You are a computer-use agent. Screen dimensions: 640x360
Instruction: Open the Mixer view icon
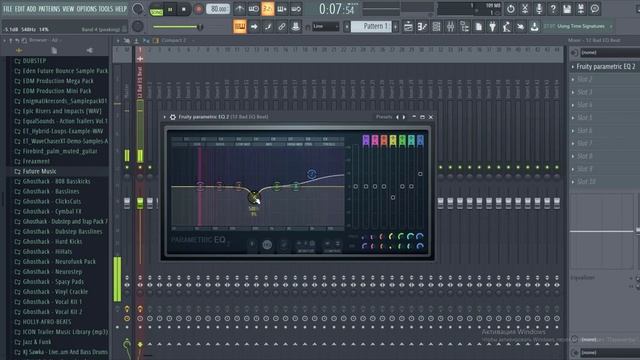pos(450,27)
